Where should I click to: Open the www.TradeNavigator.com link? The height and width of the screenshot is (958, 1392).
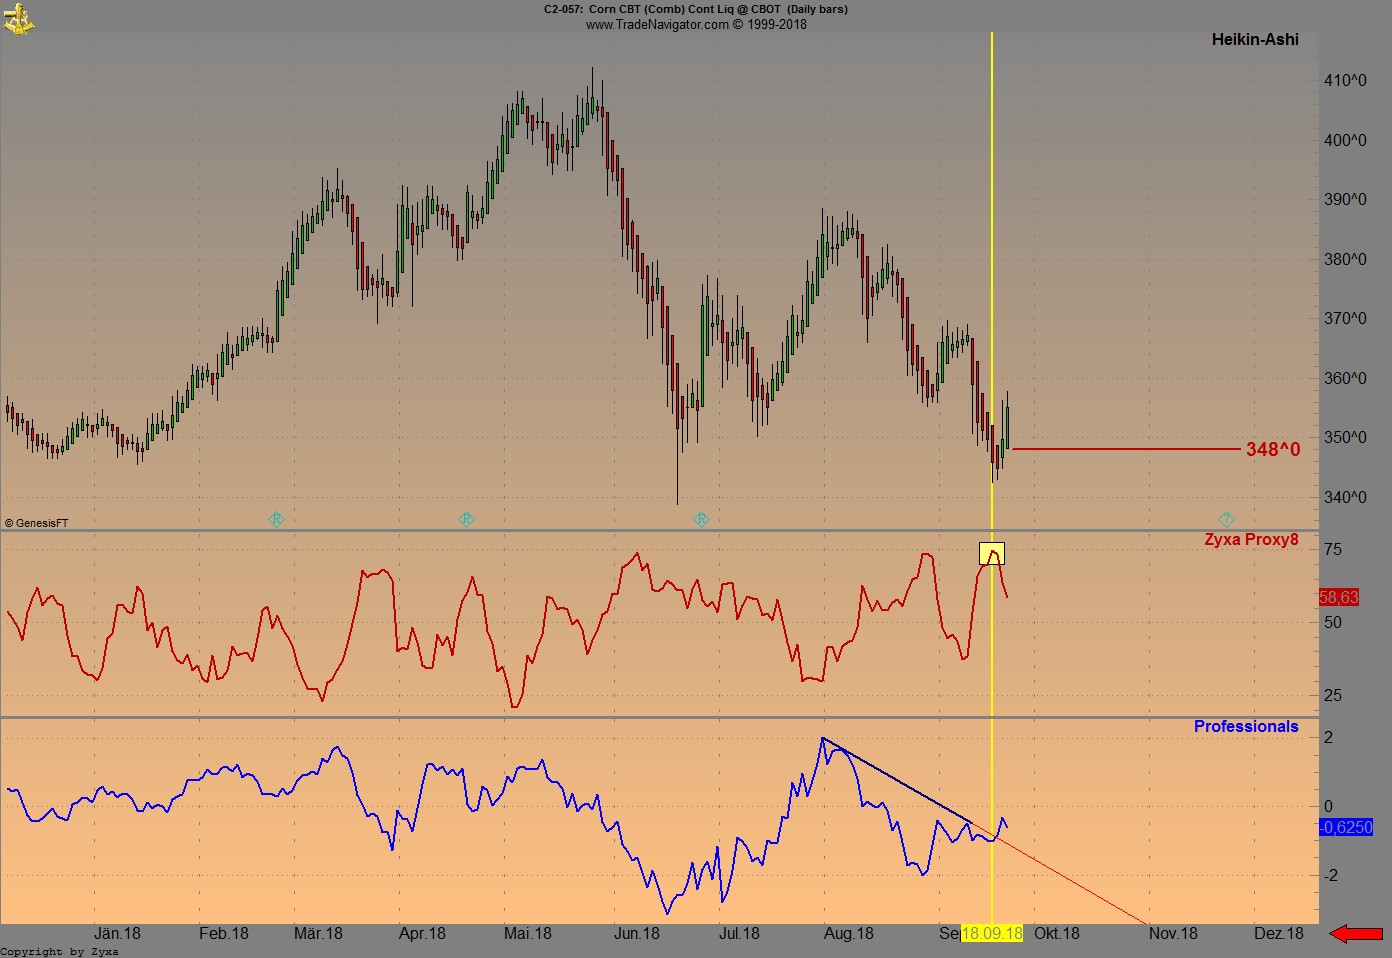pos(697,22)
